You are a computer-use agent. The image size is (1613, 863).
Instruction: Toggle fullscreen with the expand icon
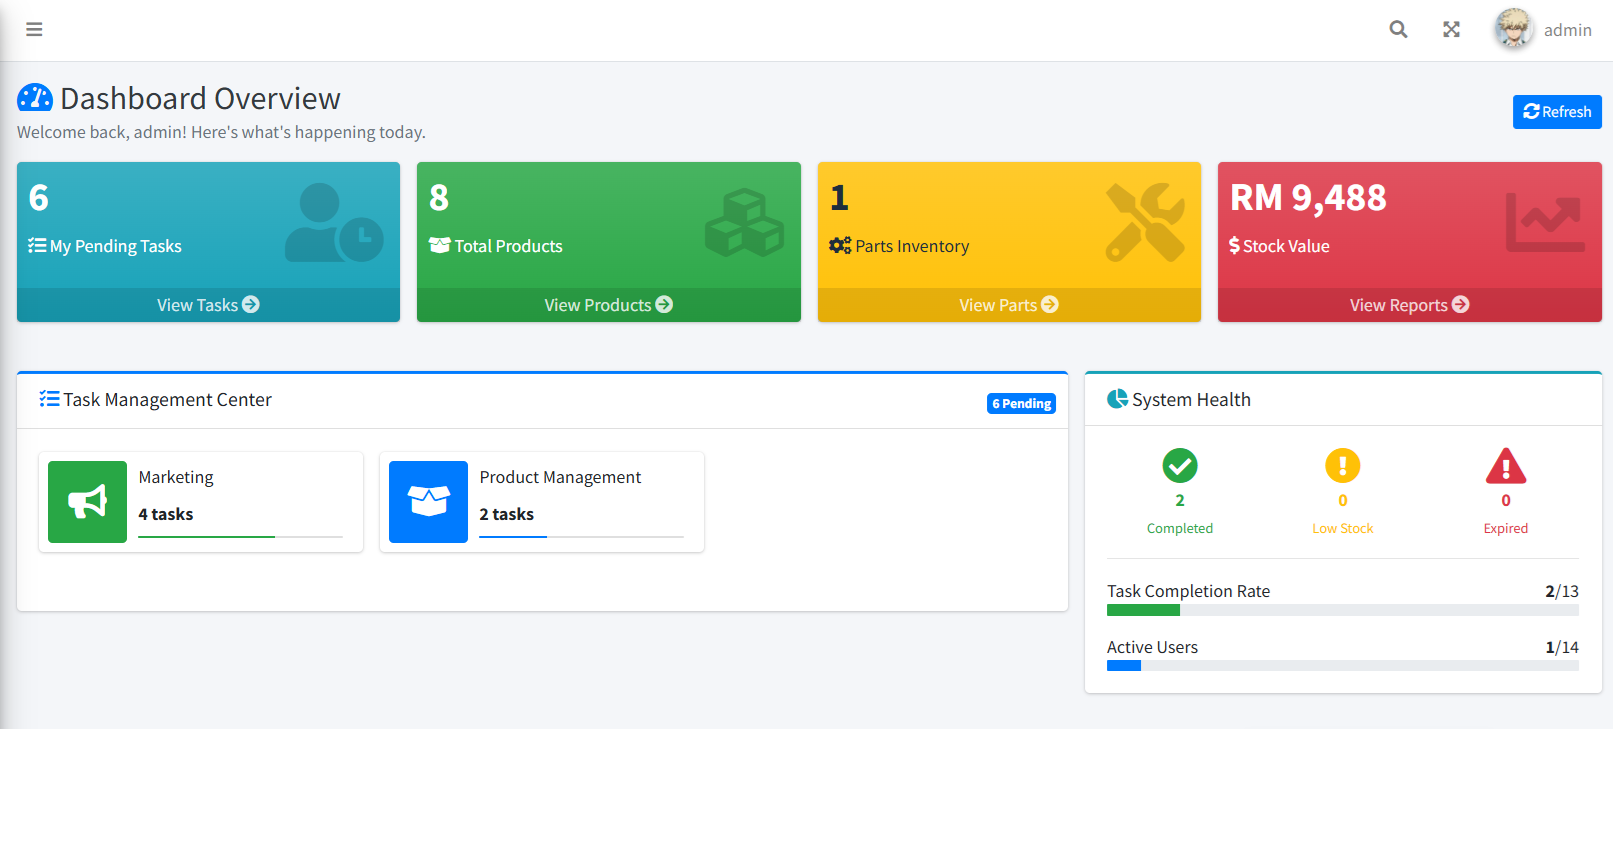click(1451, 30)
